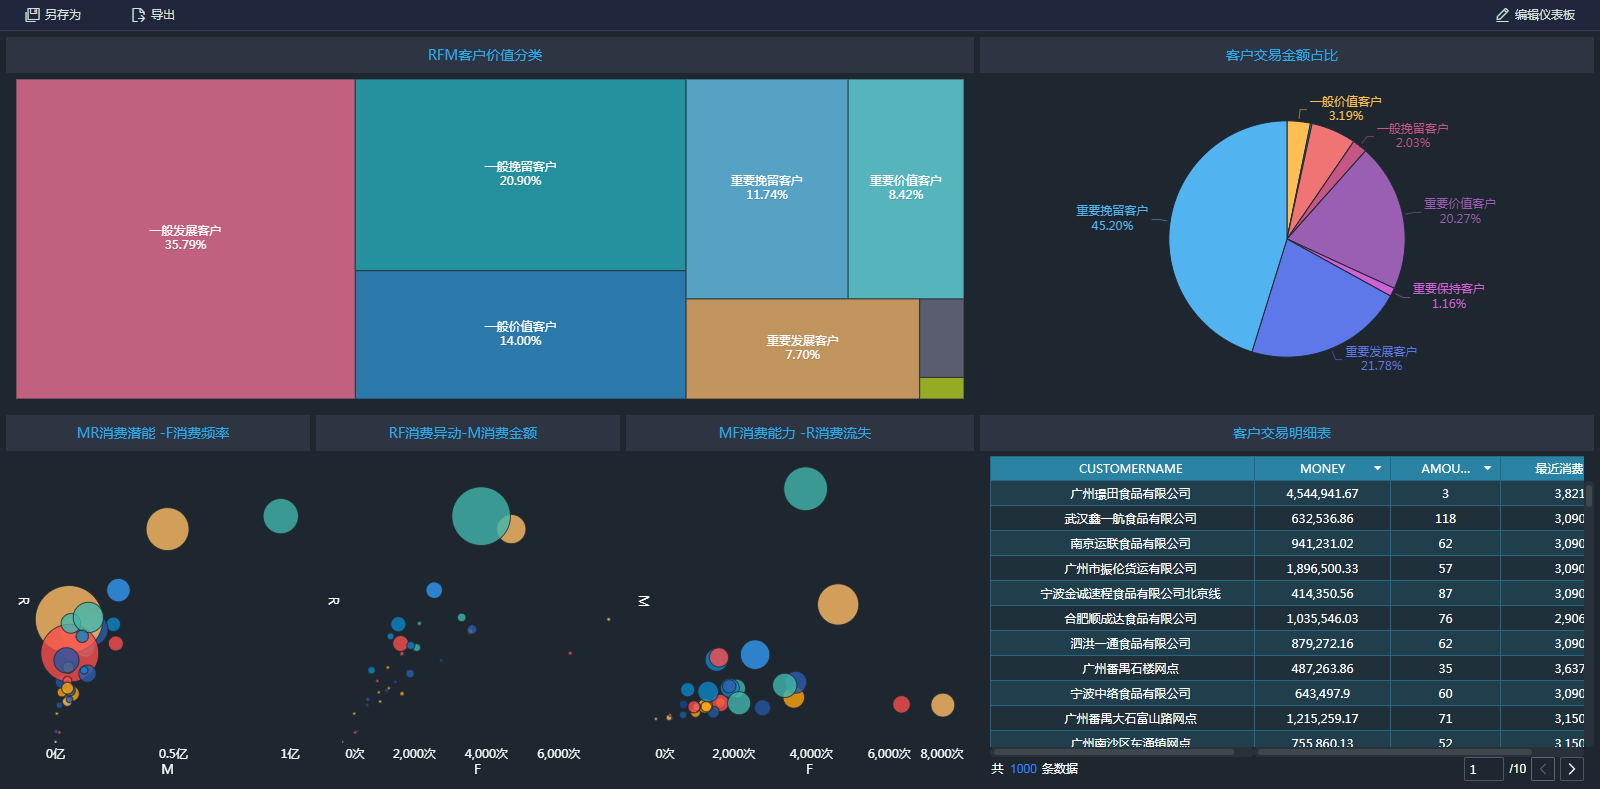Select the 重要发展客户 7.70% treemap tile
This screenshot has height=789, width=1600.
click(803, 349)
